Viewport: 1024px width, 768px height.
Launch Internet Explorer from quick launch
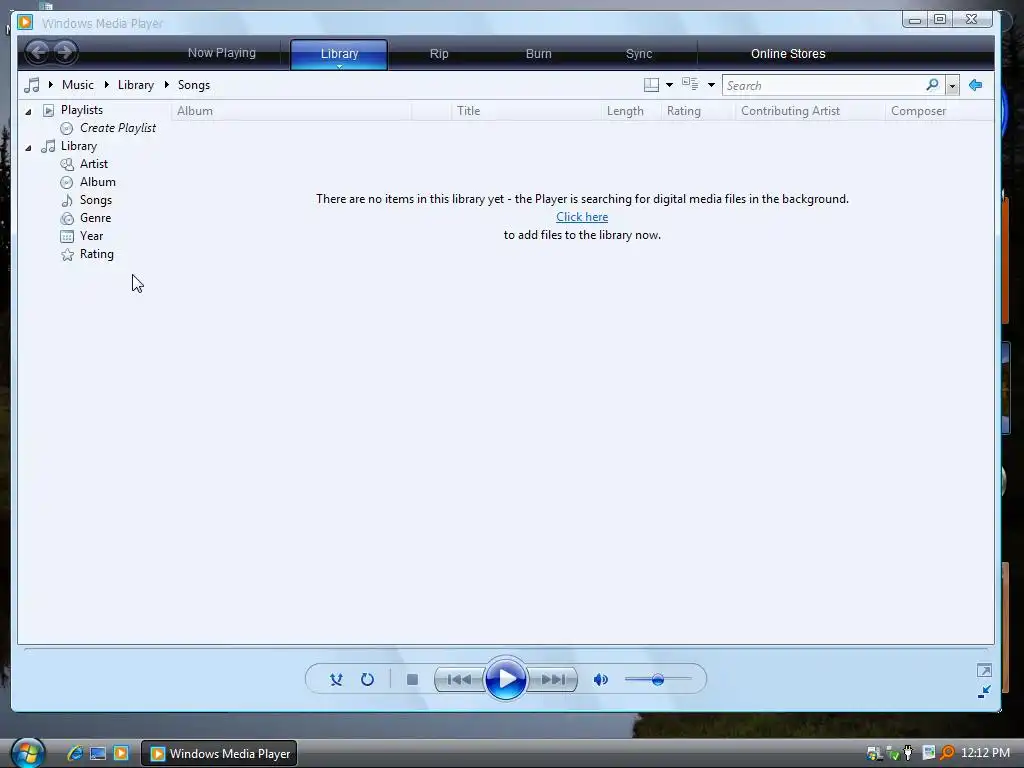(75, 754)
